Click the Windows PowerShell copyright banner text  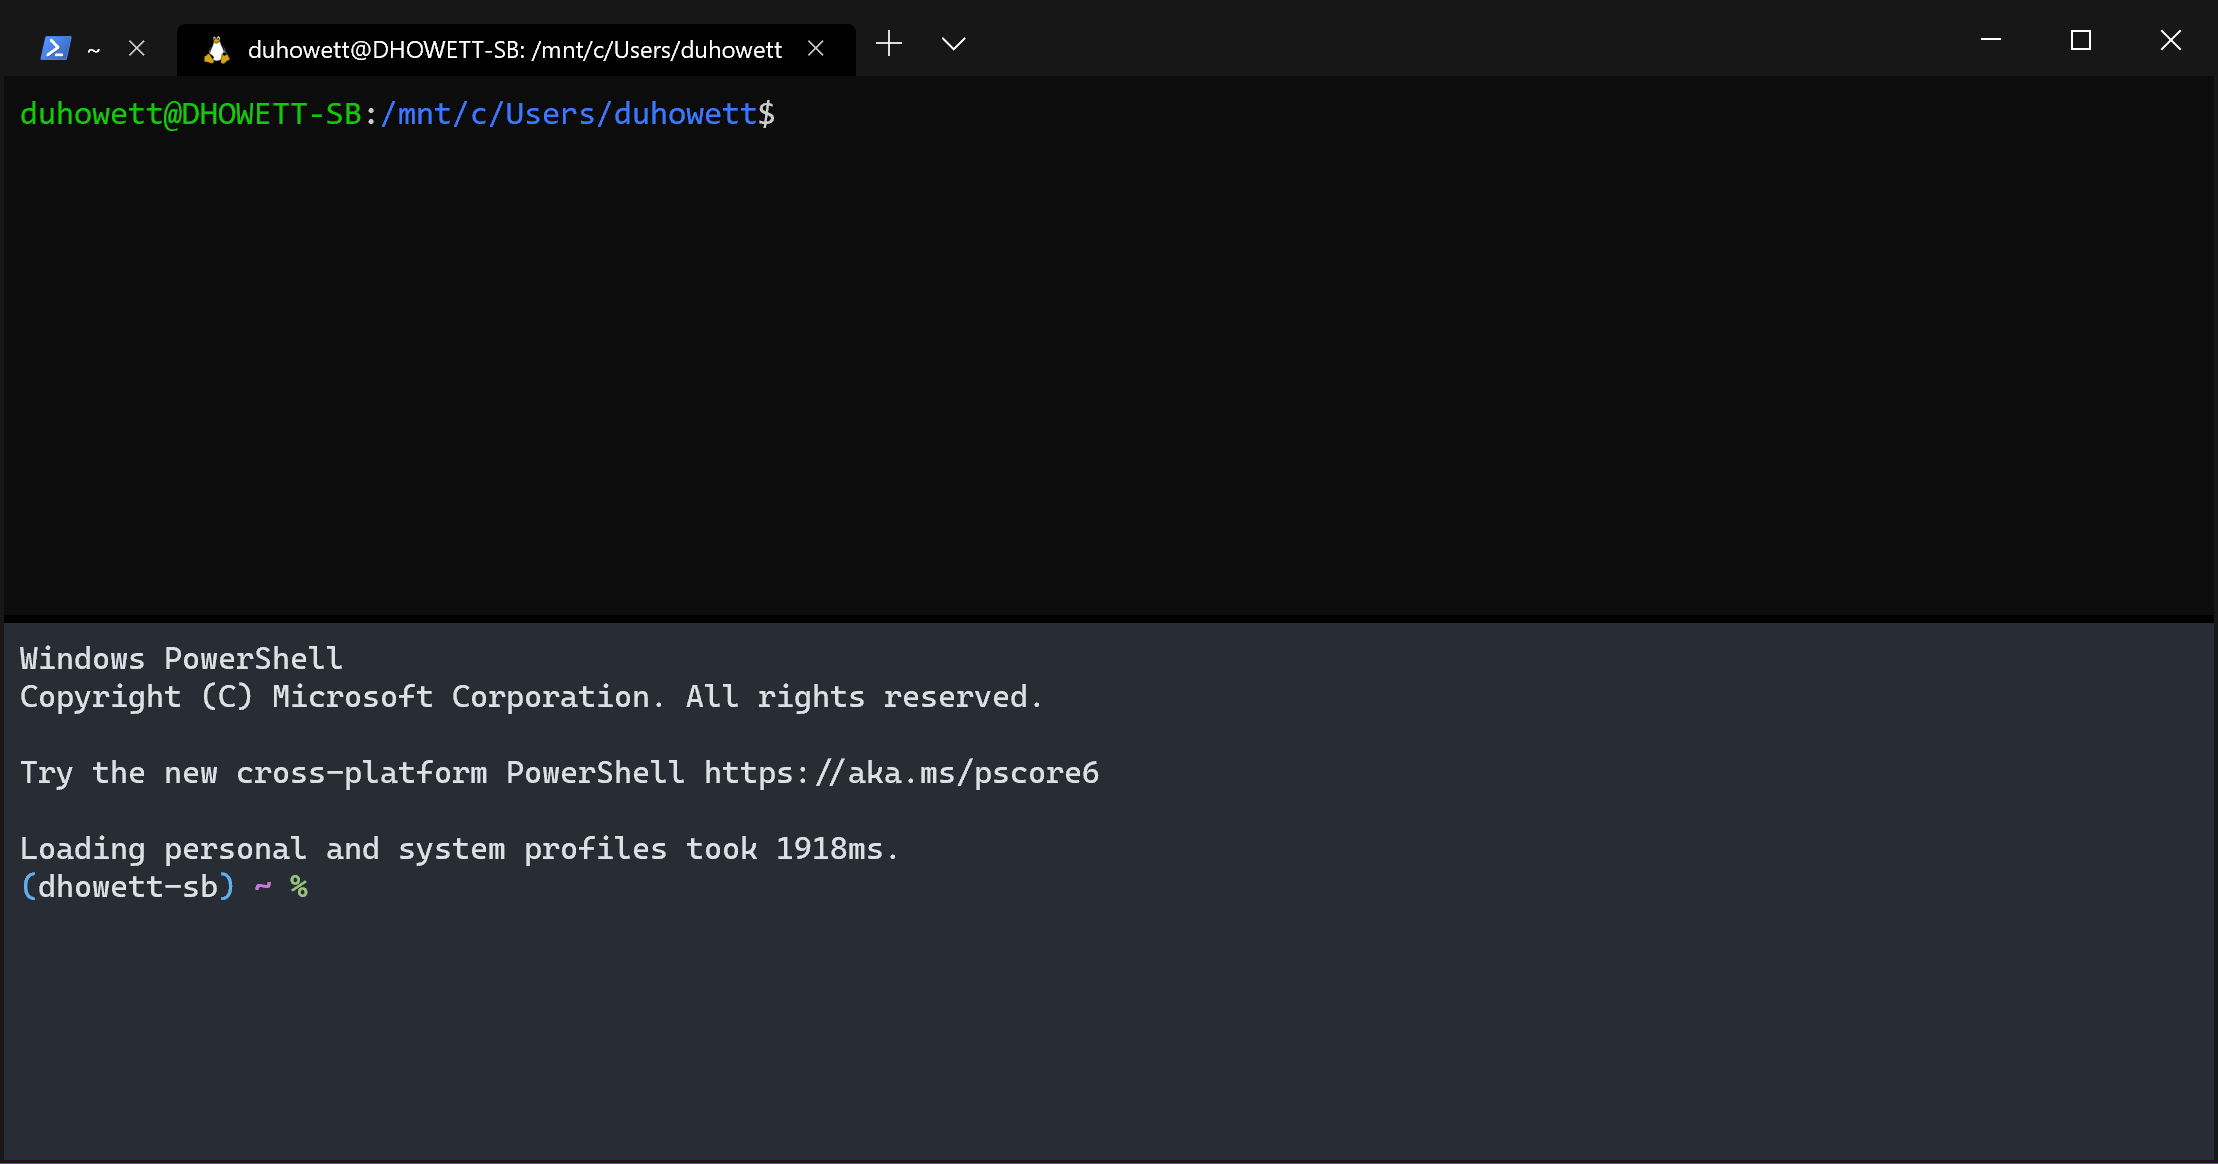(530, 697)
